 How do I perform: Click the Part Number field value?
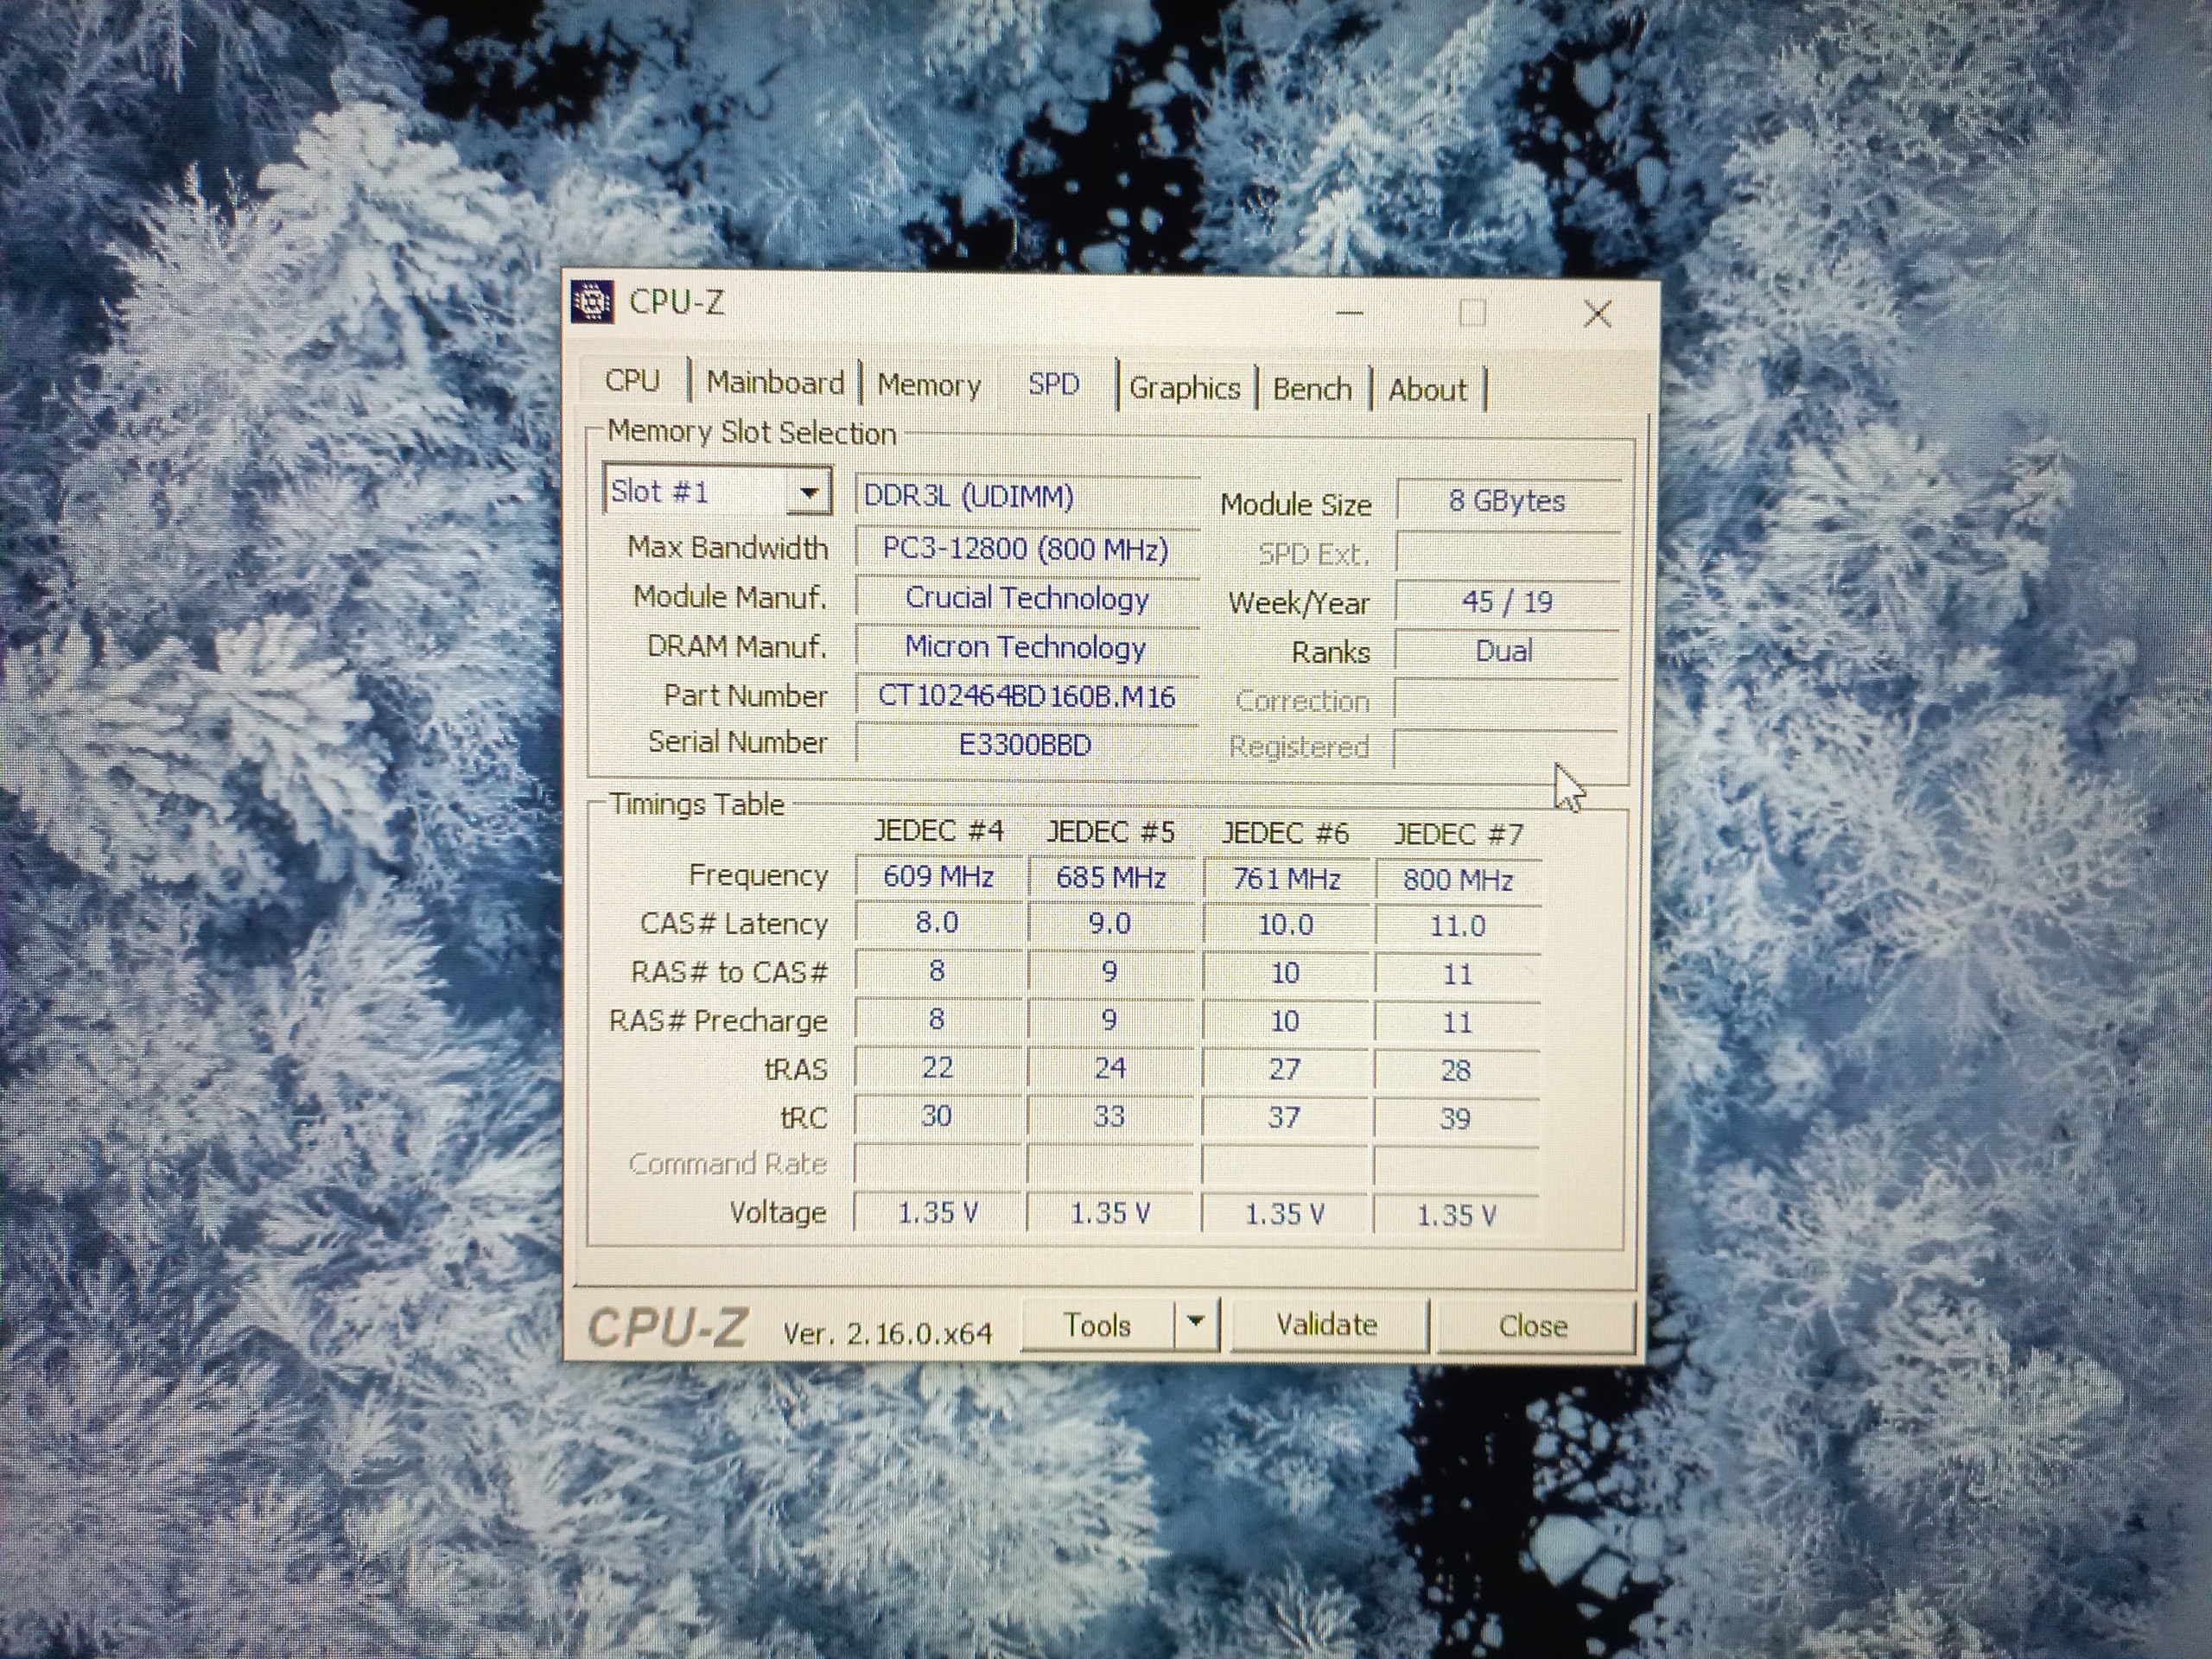(x=1026, y=696)
